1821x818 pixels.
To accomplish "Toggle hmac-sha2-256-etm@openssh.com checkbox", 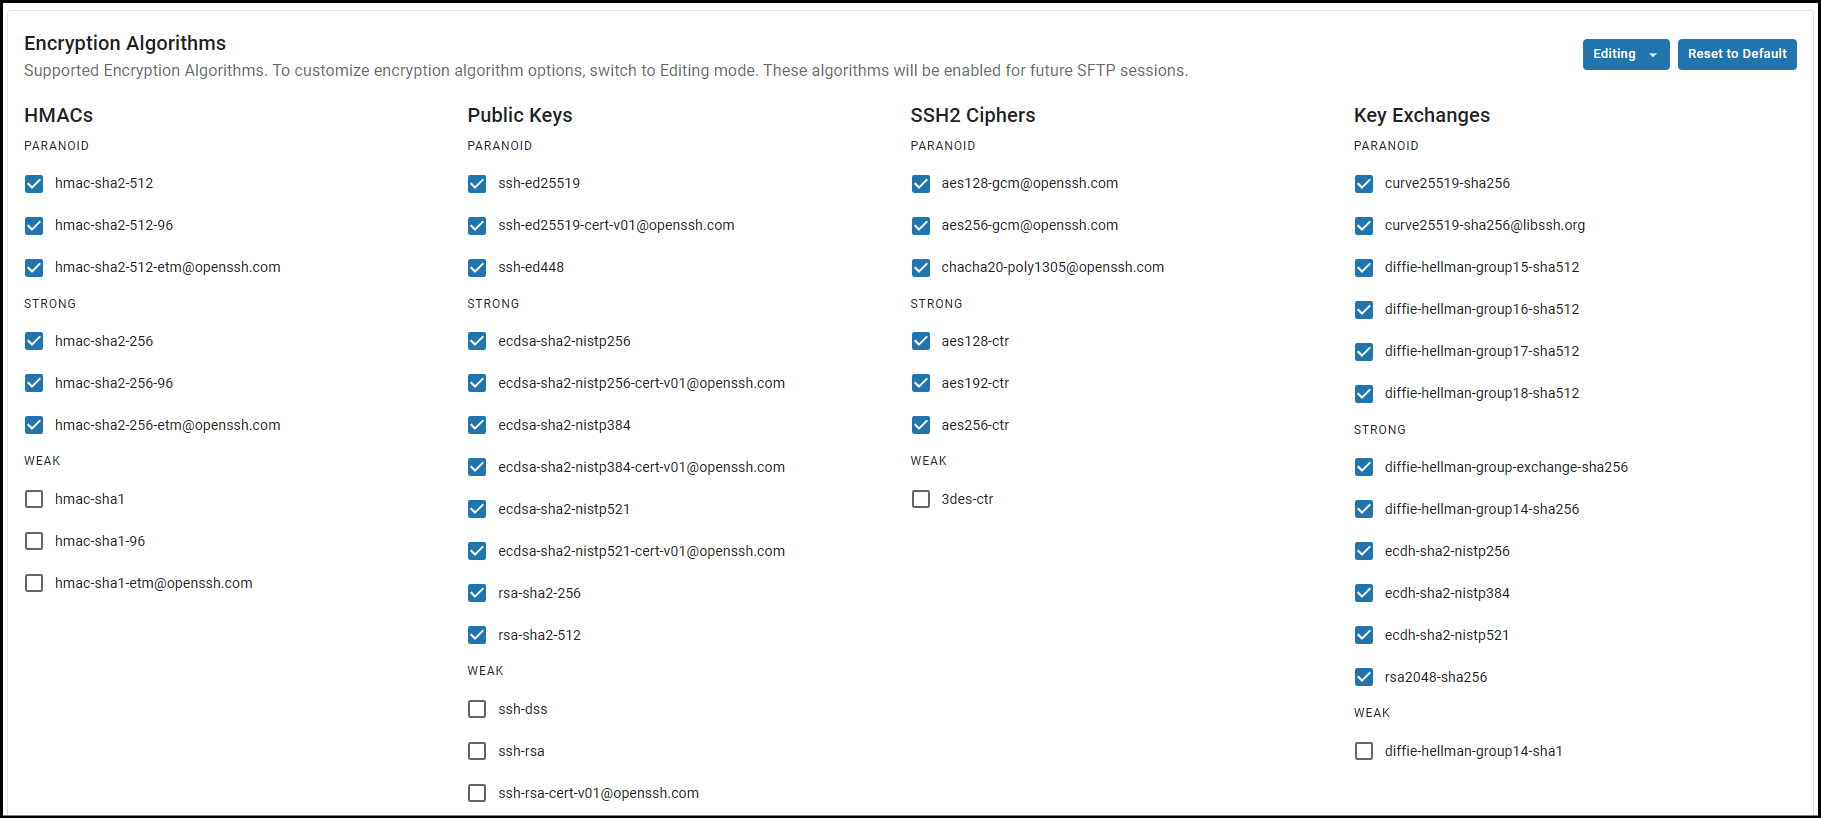I will point(34,425).
